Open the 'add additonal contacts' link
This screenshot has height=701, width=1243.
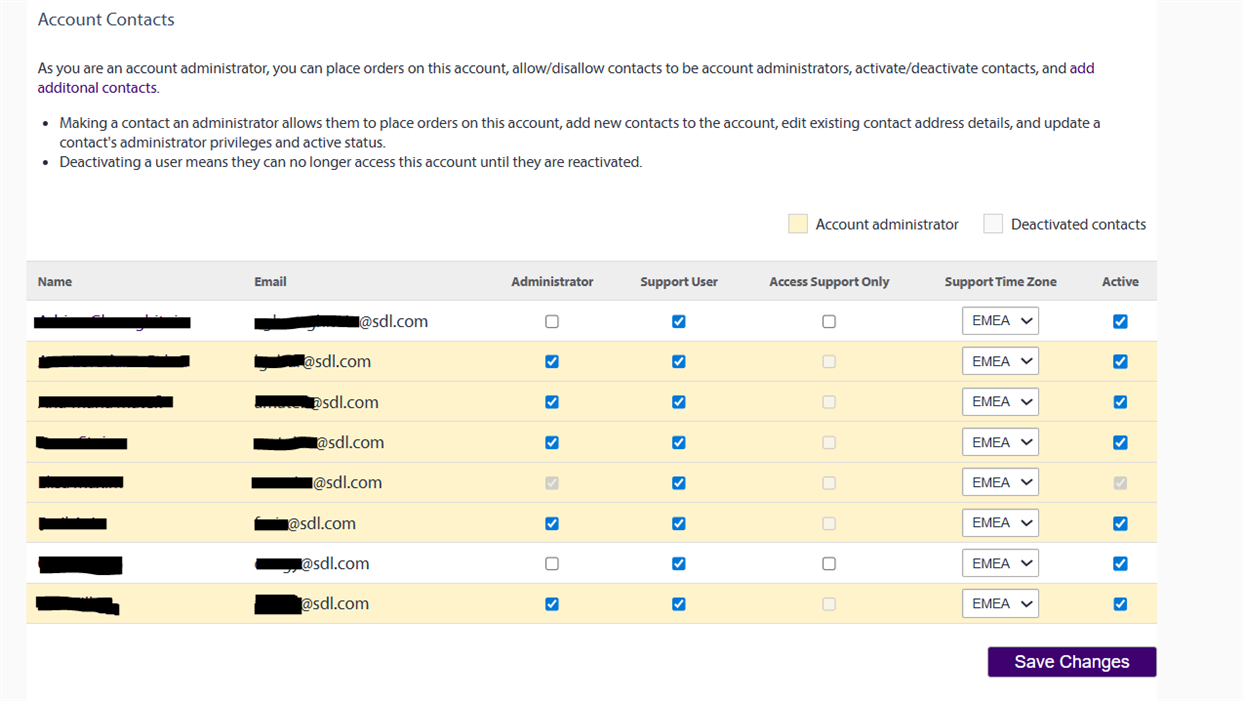[x=1081, y=69]
